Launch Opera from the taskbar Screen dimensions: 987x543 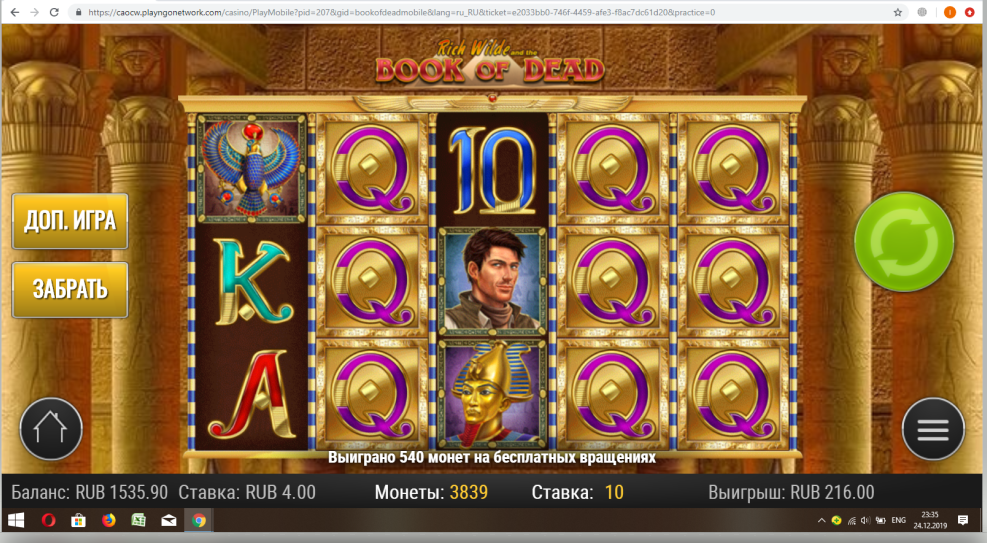click(x=48, y=520)
